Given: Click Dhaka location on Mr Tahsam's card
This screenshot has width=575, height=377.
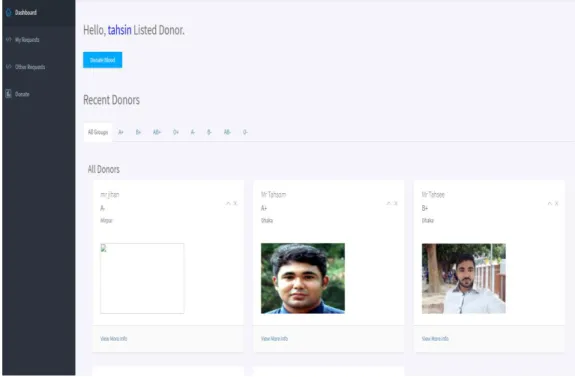Looking at the screenshot, I should click(x=267, y=220).
